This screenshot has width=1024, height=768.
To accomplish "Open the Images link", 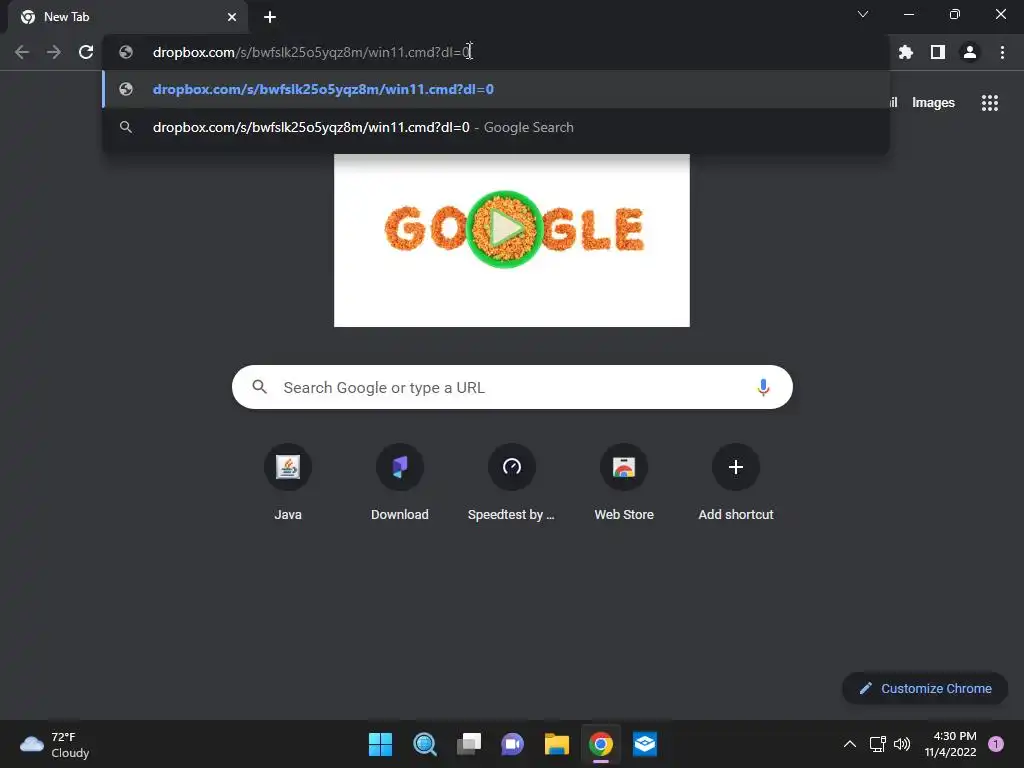I will 933,103.
